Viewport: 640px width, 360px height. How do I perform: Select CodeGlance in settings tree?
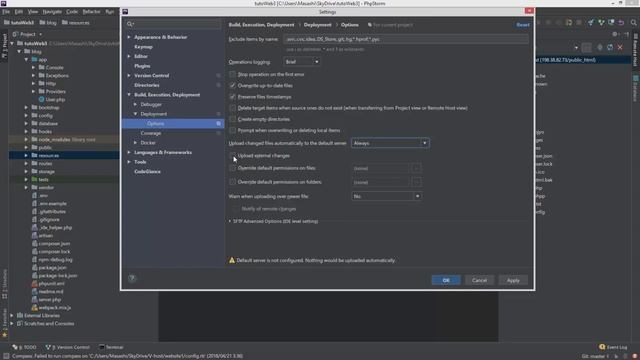(147, 171)
